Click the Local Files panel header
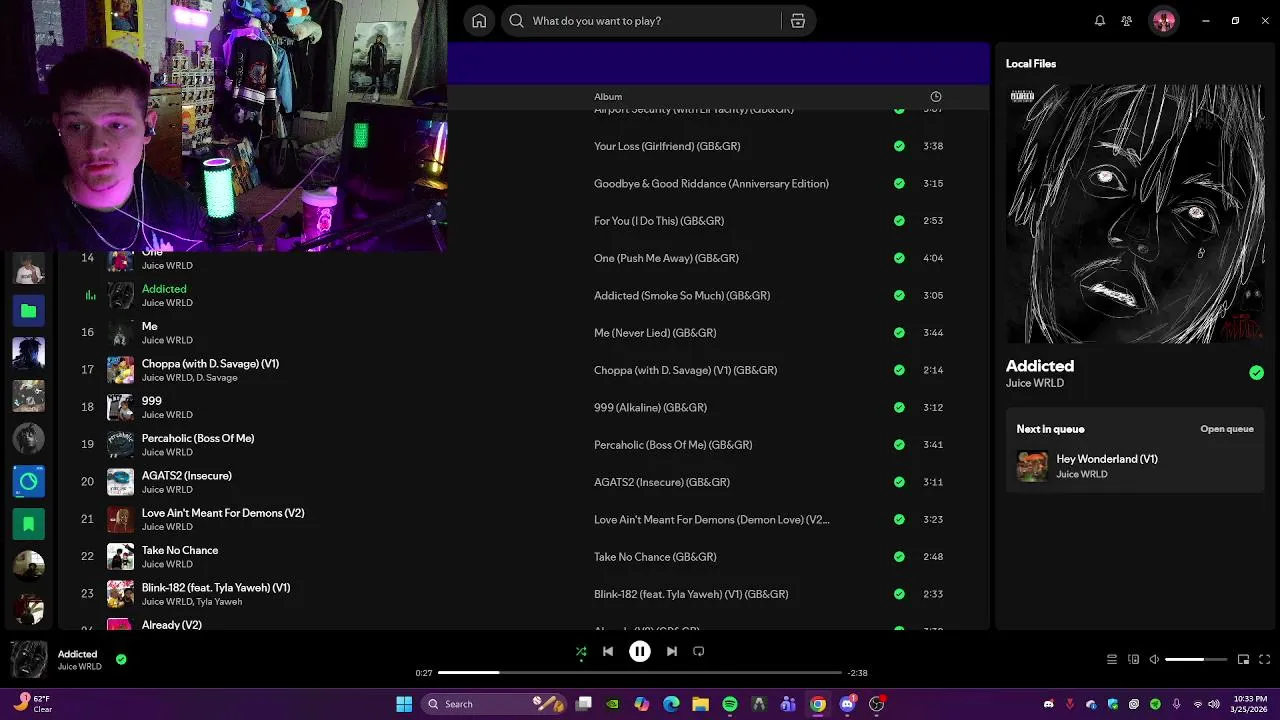Image resolution: width=1280 pixels, height=720 pixels. pos(1031,64)
